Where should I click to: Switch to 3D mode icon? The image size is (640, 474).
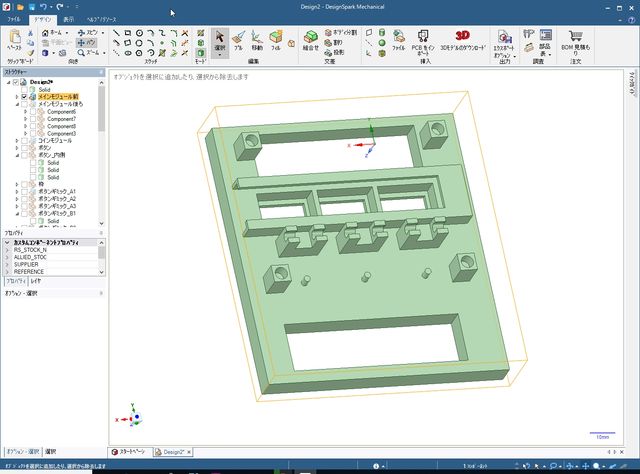tap(200, 53)
